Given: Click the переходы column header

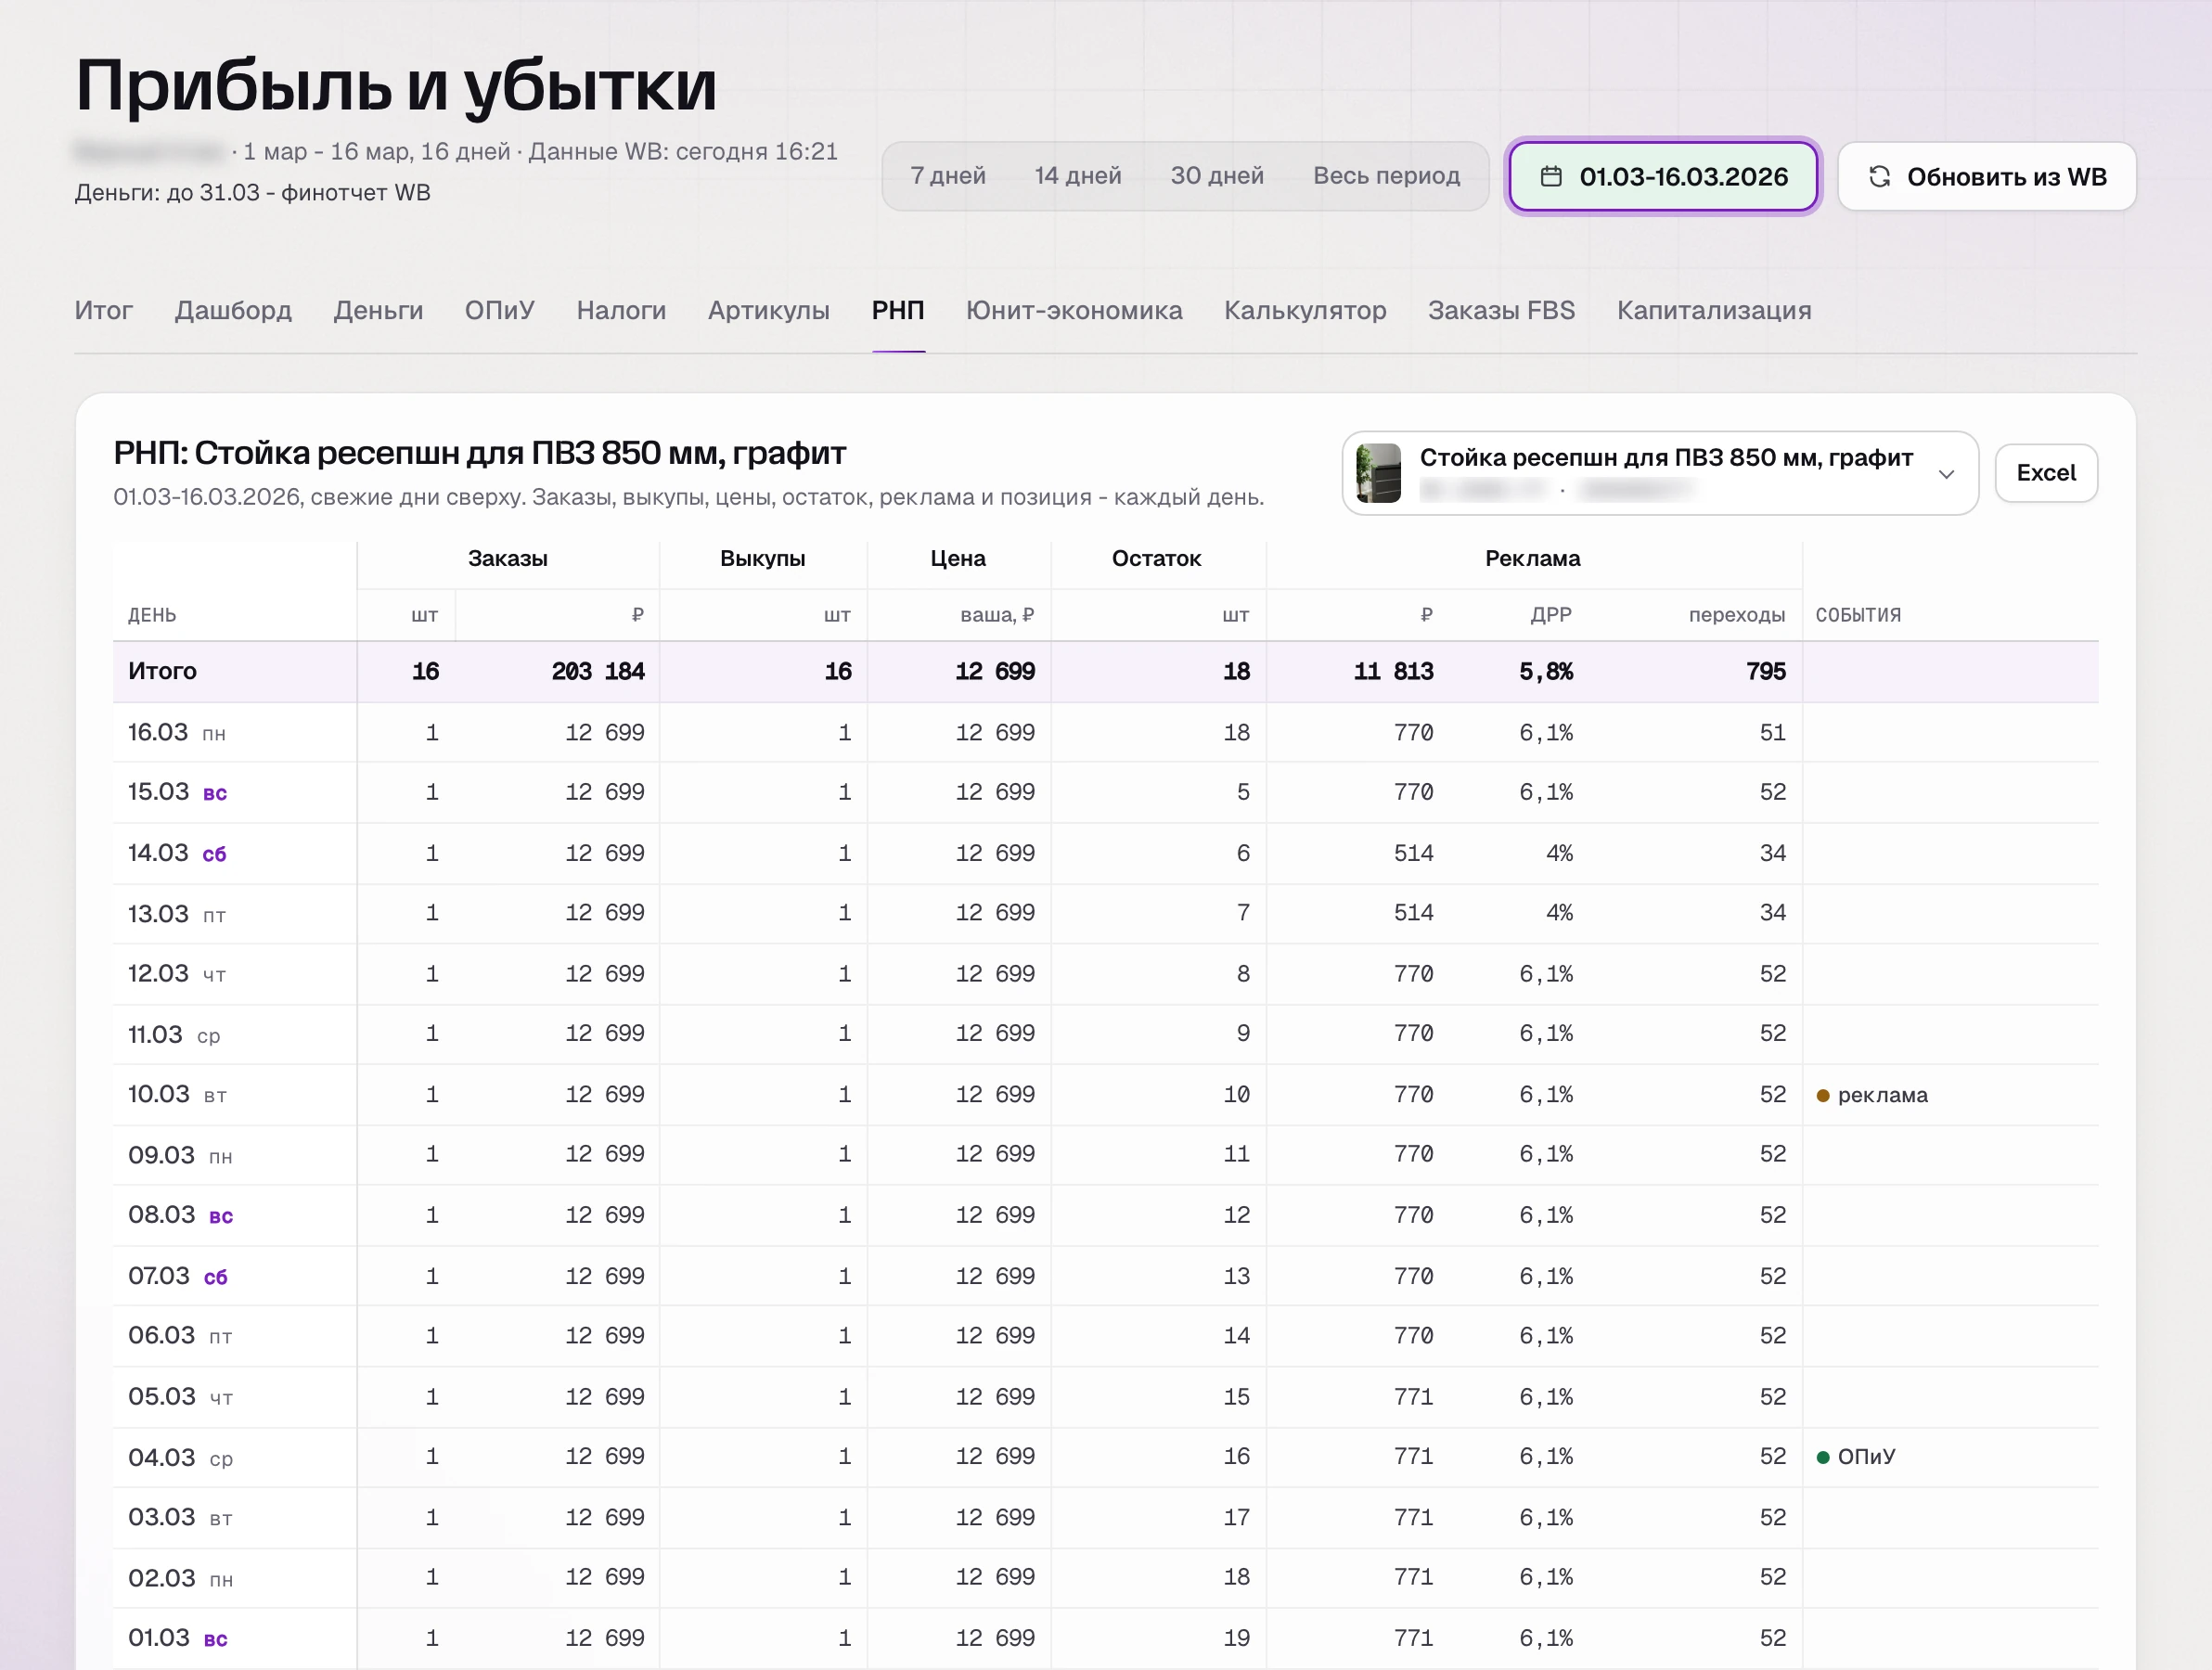Looking at the screenshot, I should pyautogui.click(x=1737, y=615).
